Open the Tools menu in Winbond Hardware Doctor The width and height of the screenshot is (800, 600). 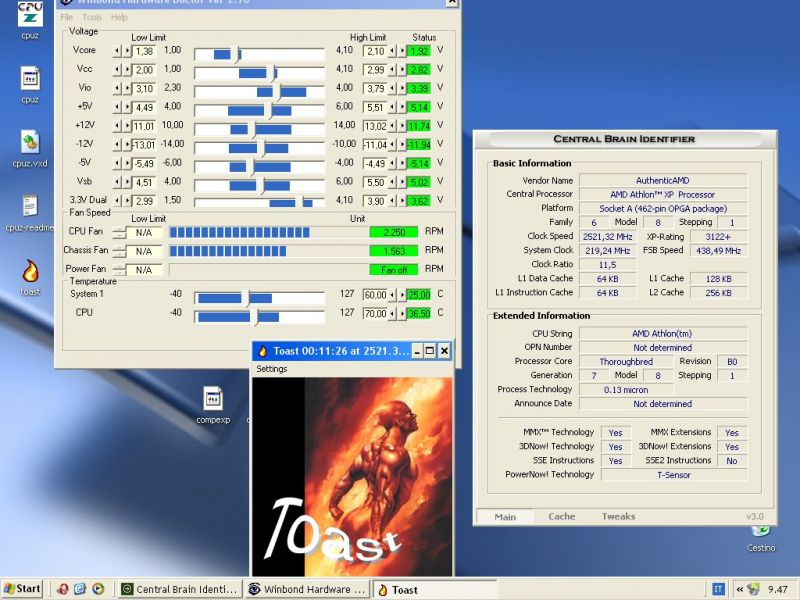[x=92, y=17]
